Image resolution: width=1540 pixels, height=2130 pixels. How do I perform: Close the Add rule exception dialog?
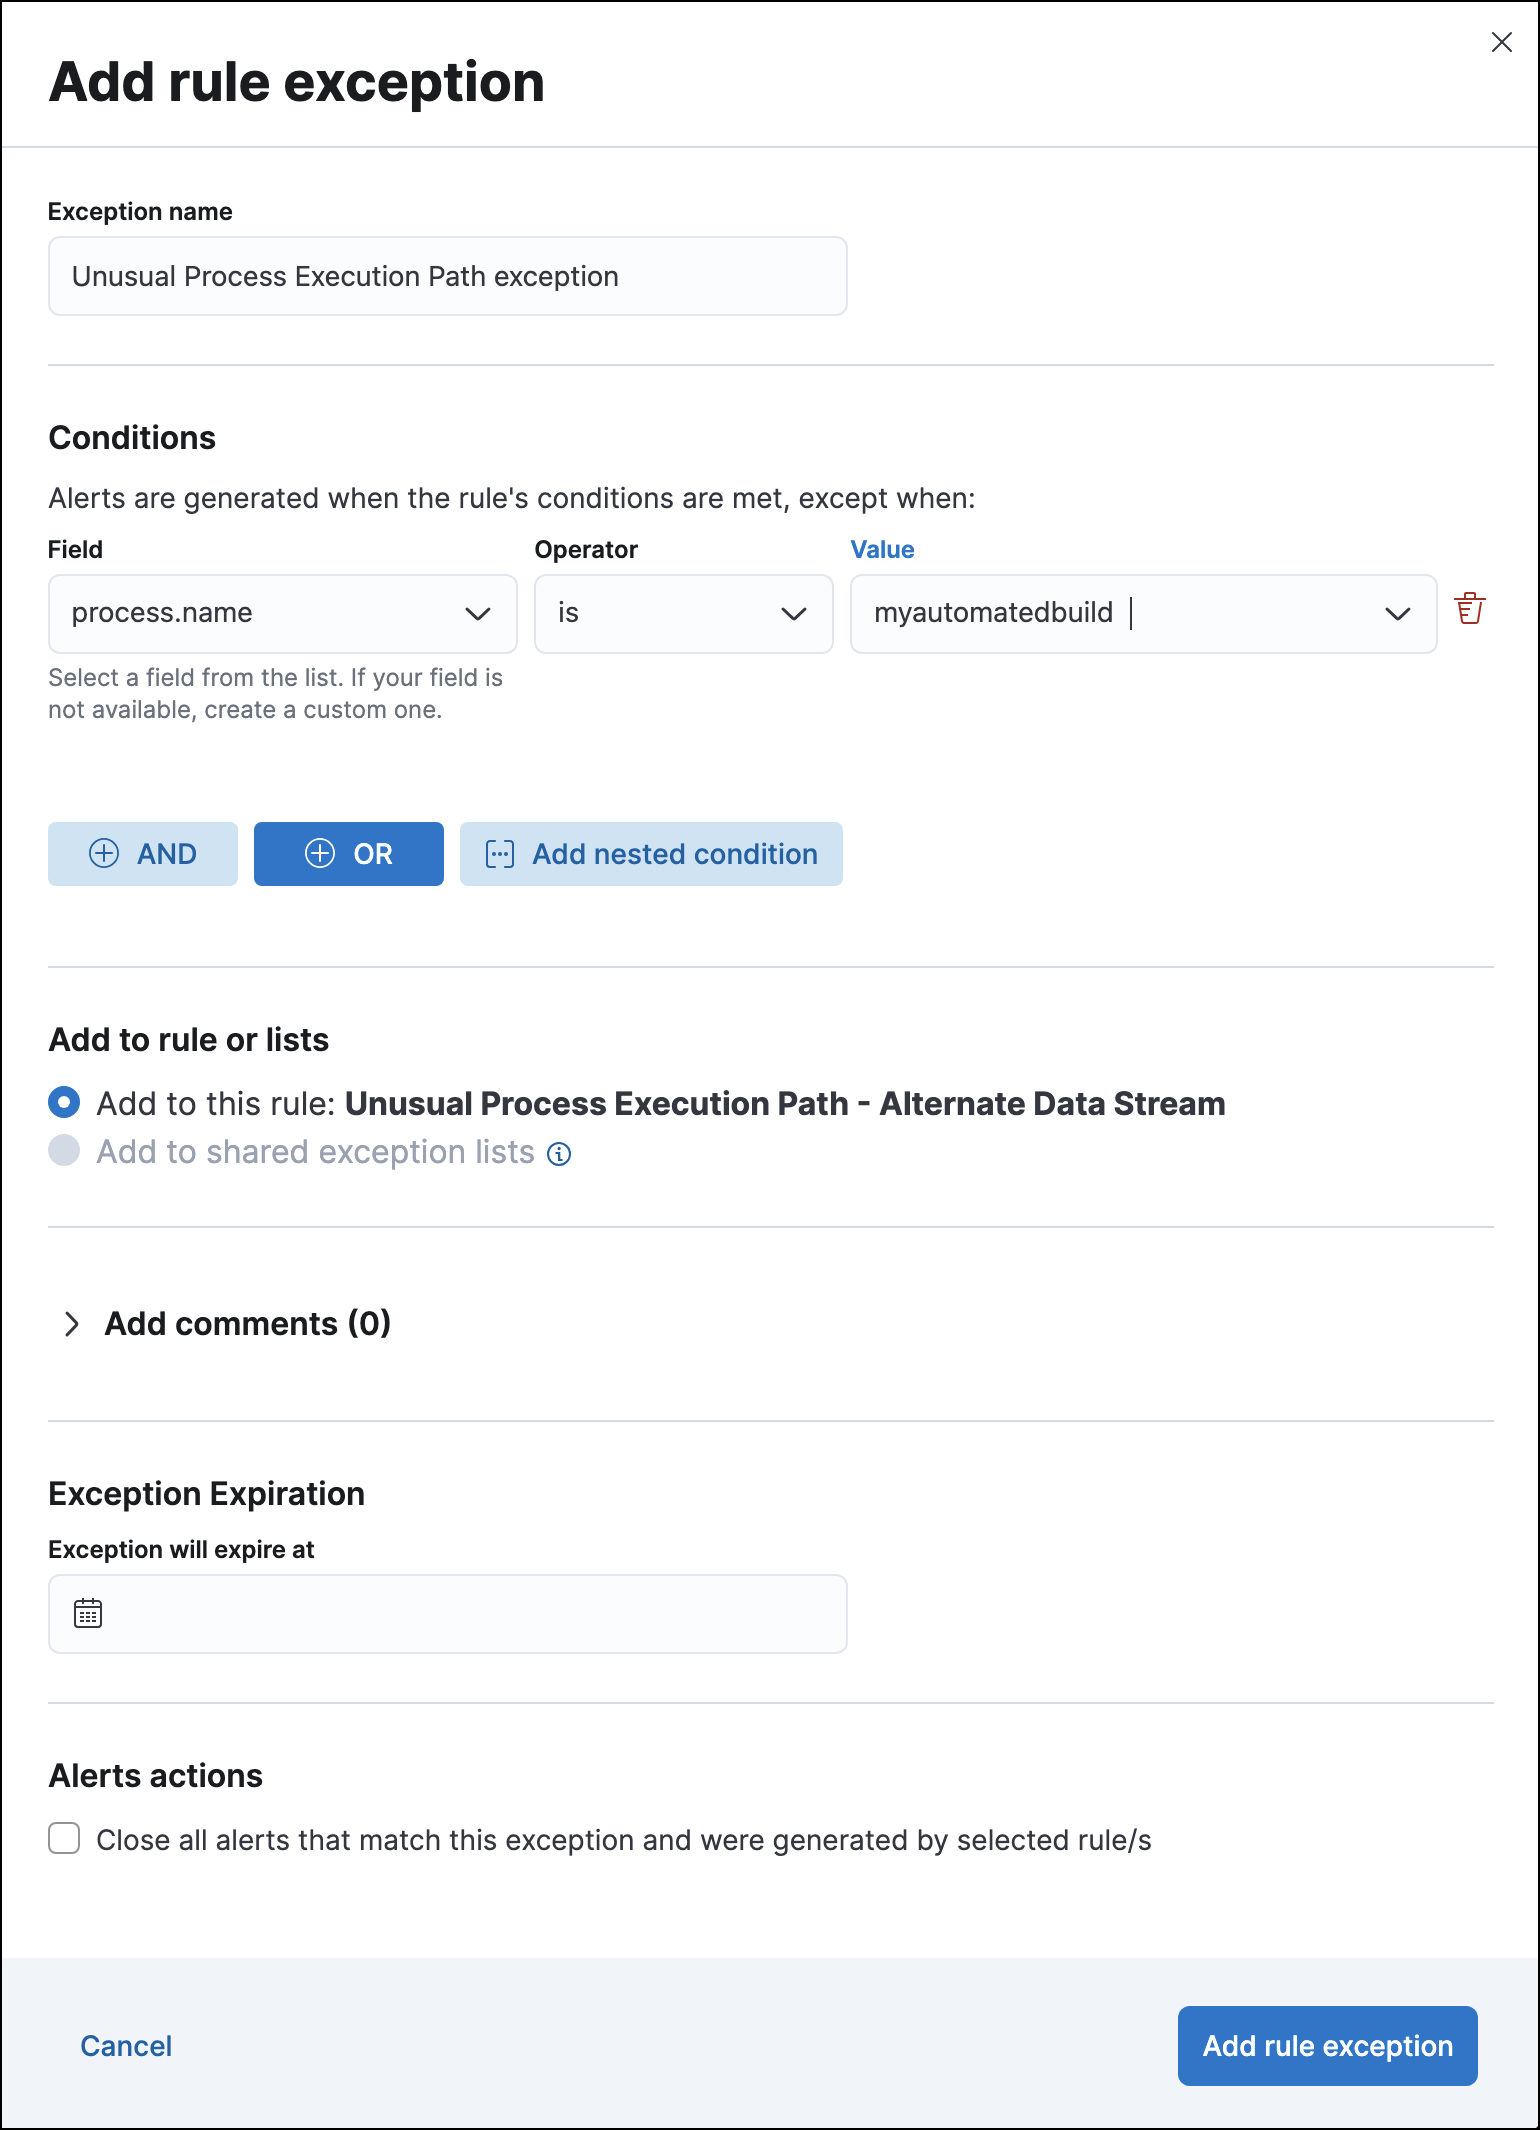click(1502, 42)
